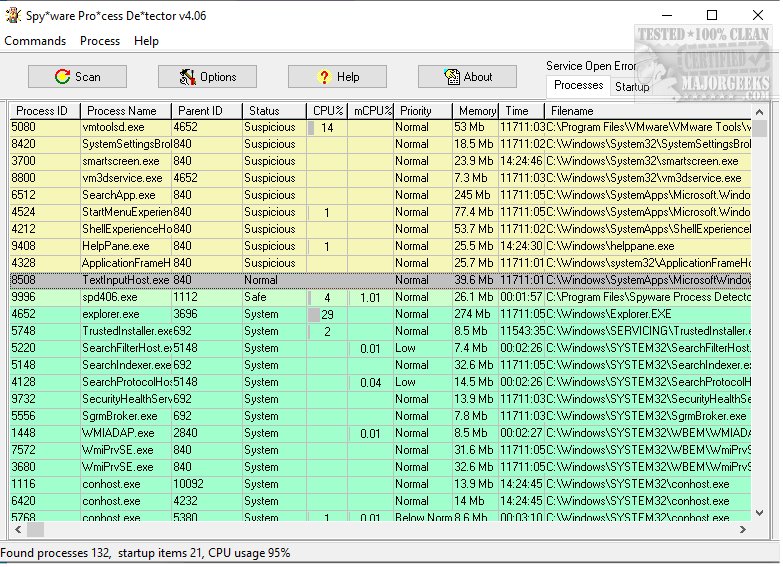Select the TextInputHost.exe process row
This screenshot has width=783, height=567.
(x=380, y=280)
